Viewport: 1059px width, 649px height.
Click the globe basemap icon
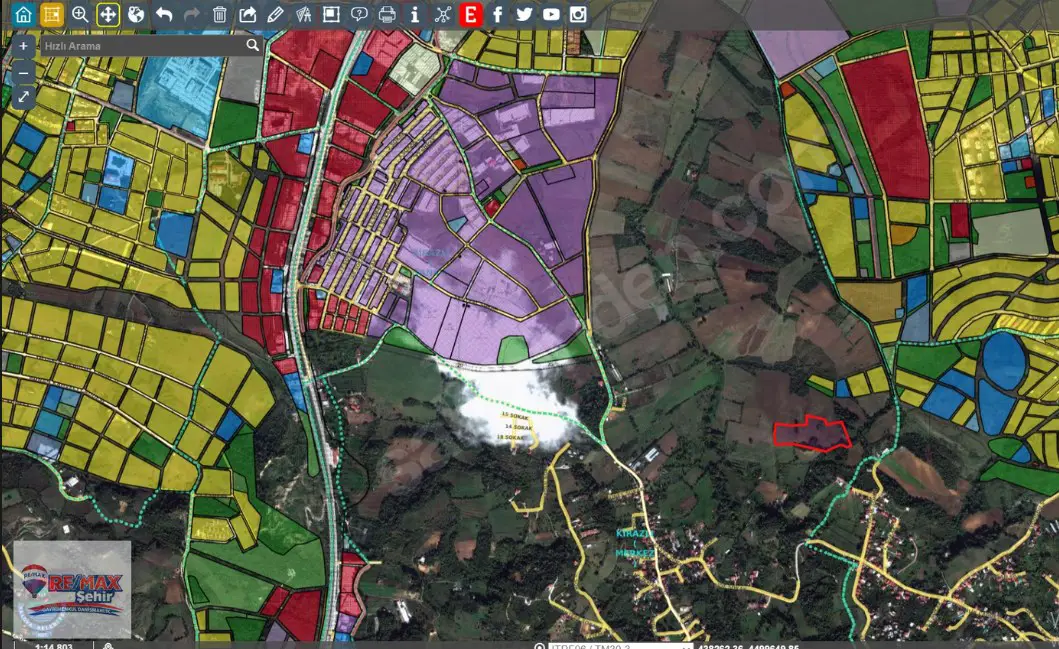pos(136,14)
